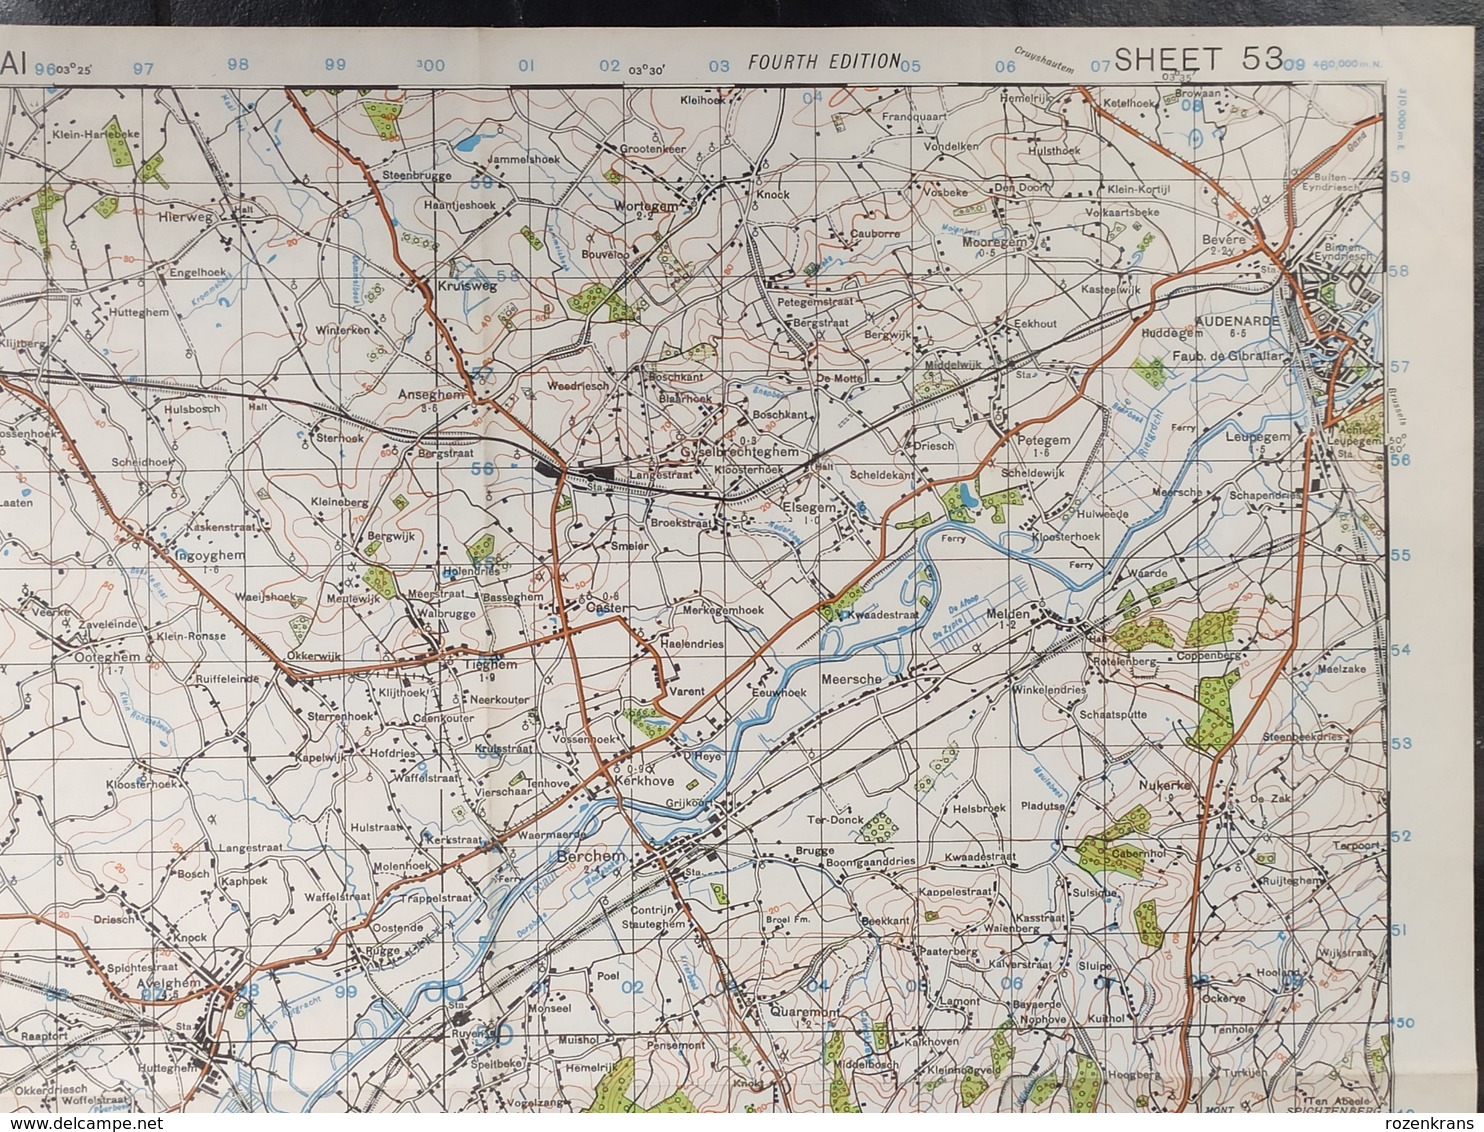Select the Paaterberg place name
Viewport: 1484px width, 1132px height.
(x=949, y=952)
